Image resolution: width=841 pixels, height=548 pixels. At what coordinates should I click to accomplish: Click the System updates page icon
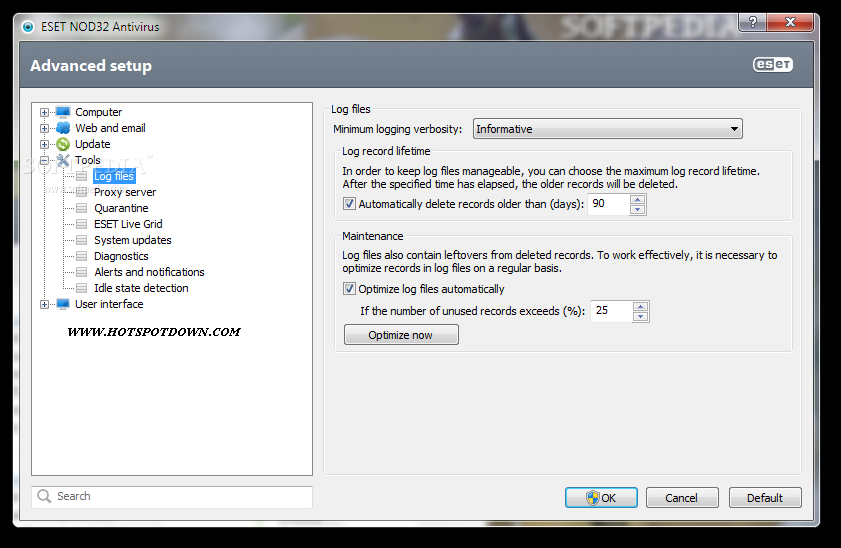(82, 240)
